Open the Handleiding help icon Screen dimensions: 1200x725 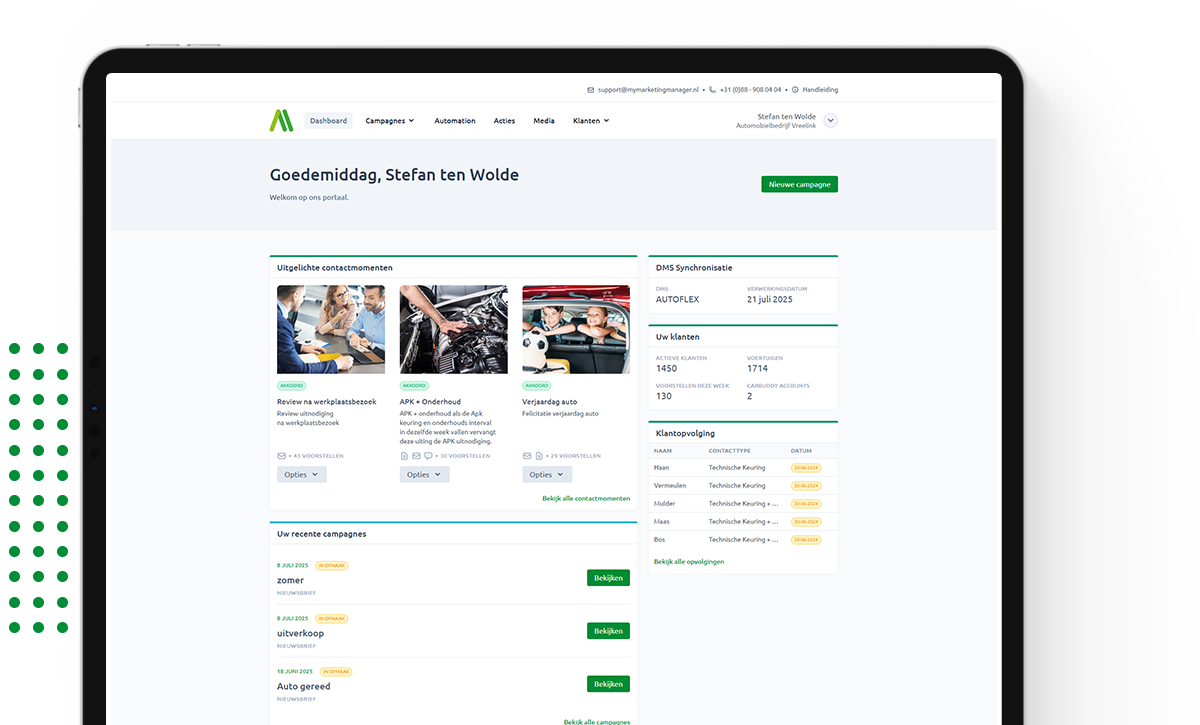pyautogui.click(x=794, y=89)
